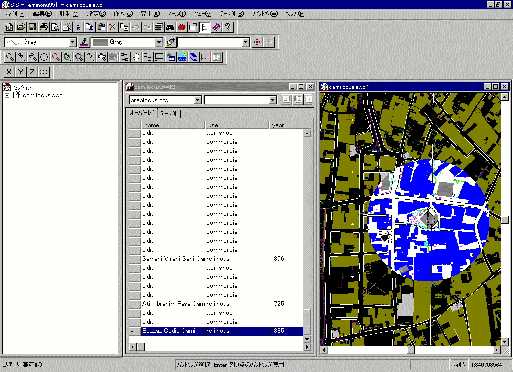Click the Print toolbar icon
The width and height of the screenshot is (513, 372).
coord(43,27)
